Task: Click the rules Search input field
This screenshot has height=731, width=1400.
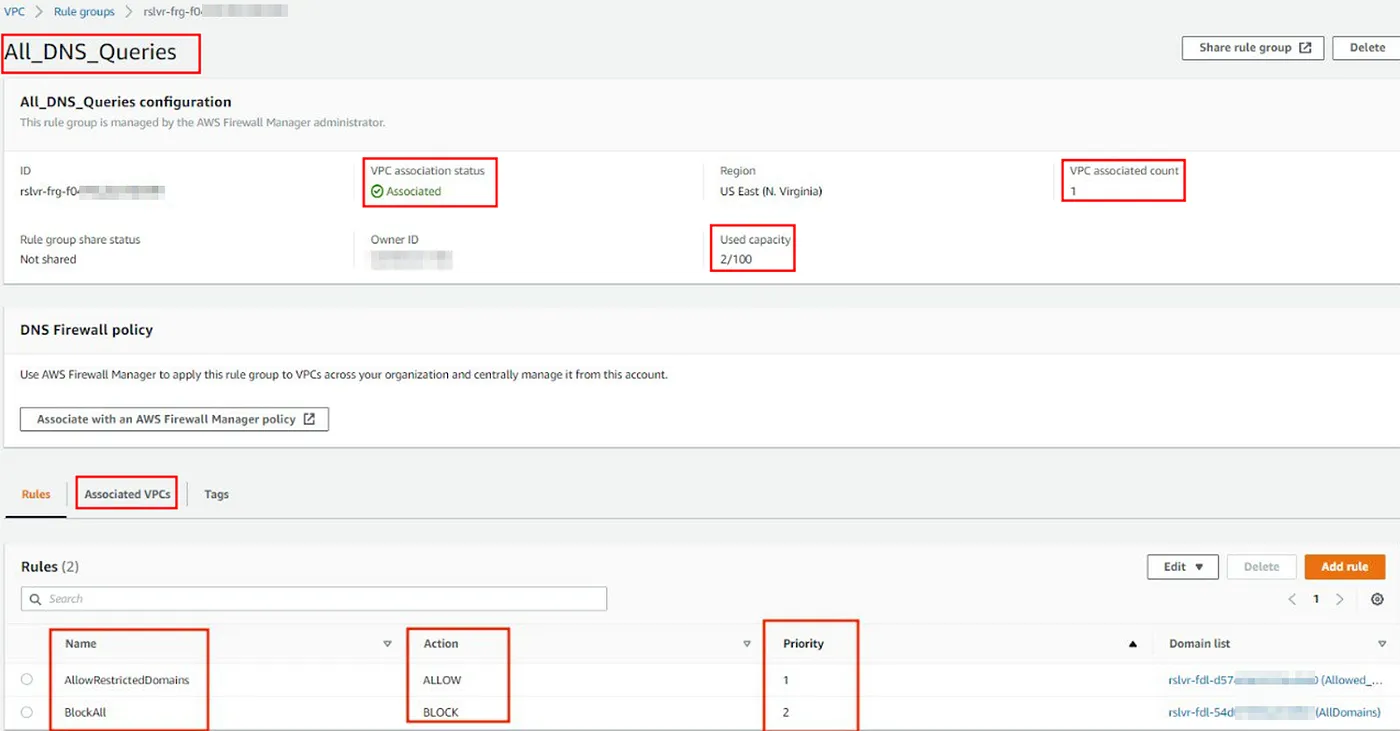Action: pyautogui.click(x=314, y=599)
